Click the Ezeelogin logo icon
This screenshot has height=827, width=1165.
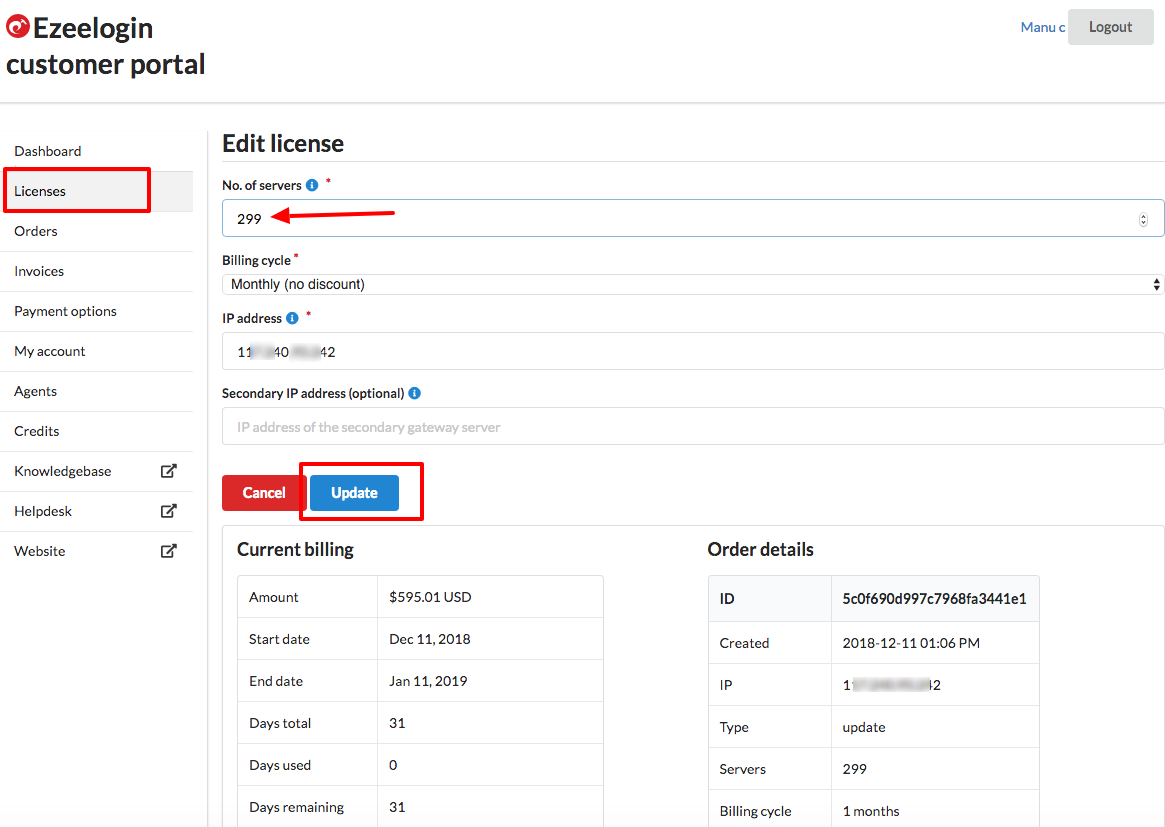point(18,27)
